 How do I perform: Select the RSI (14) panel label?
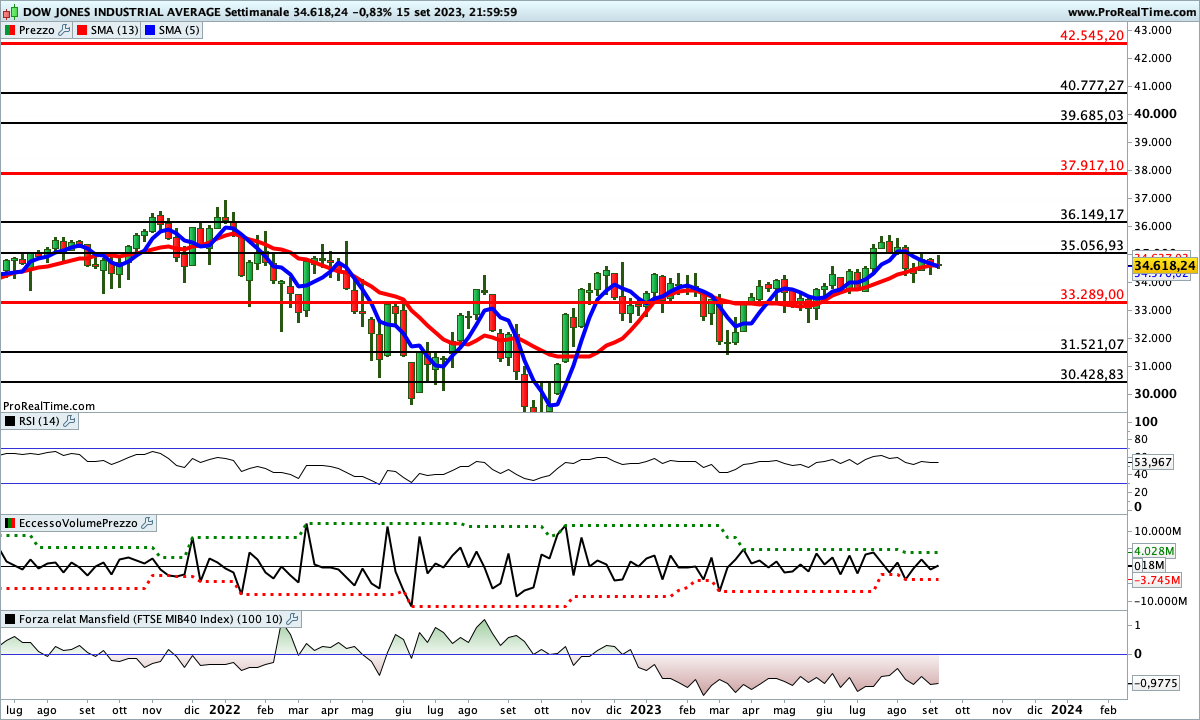click(40, 421)
